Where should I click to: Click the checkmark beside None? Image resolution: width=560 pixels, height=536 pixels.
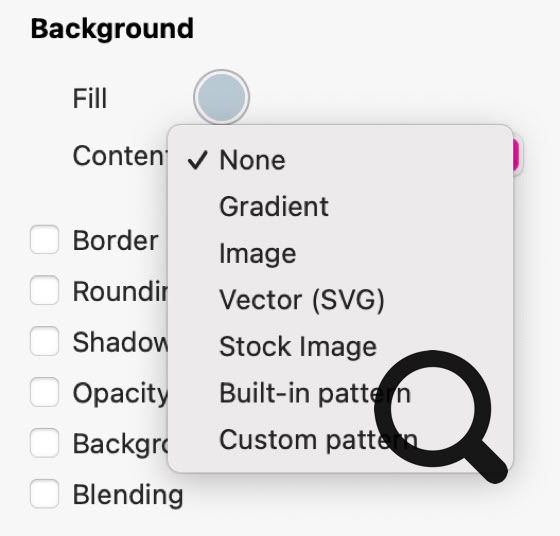tap(198, 160)
